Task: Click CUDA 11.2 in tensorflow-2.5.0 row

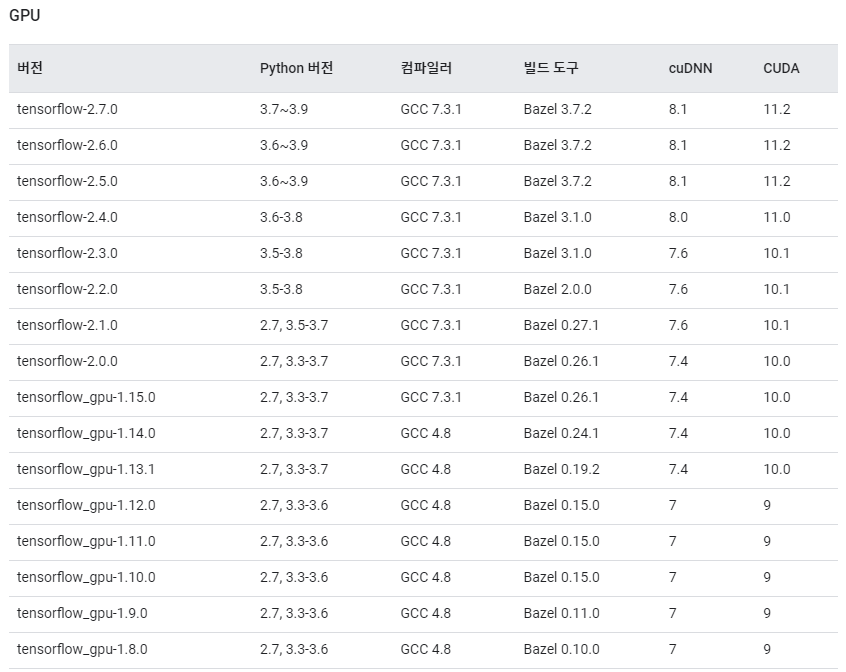Action: click(777, 181)
